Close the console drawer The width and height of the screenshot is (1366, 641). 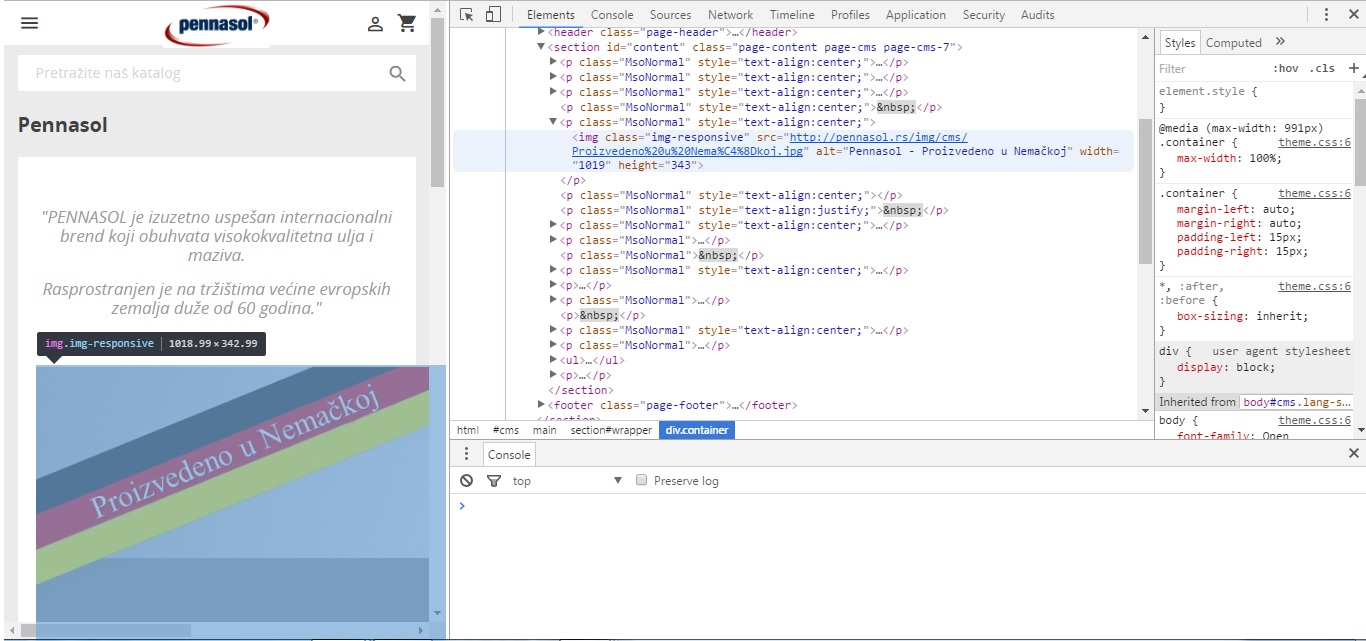click(x=1354, y=453)
